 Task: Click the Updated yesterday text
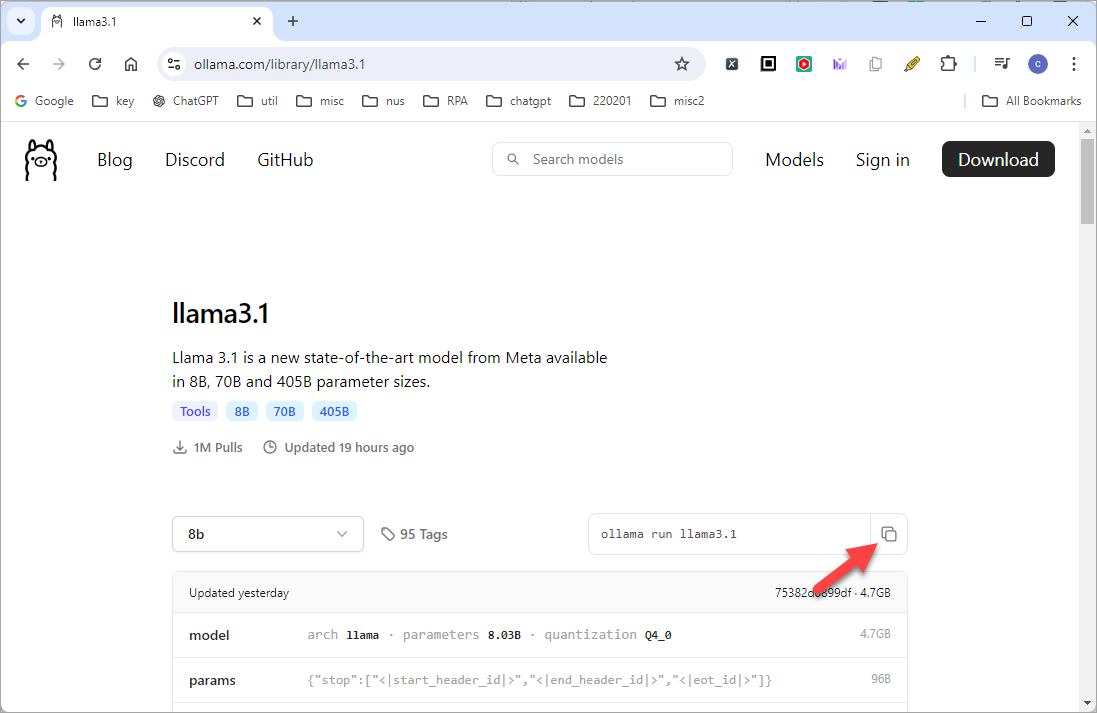click(239, 593)
